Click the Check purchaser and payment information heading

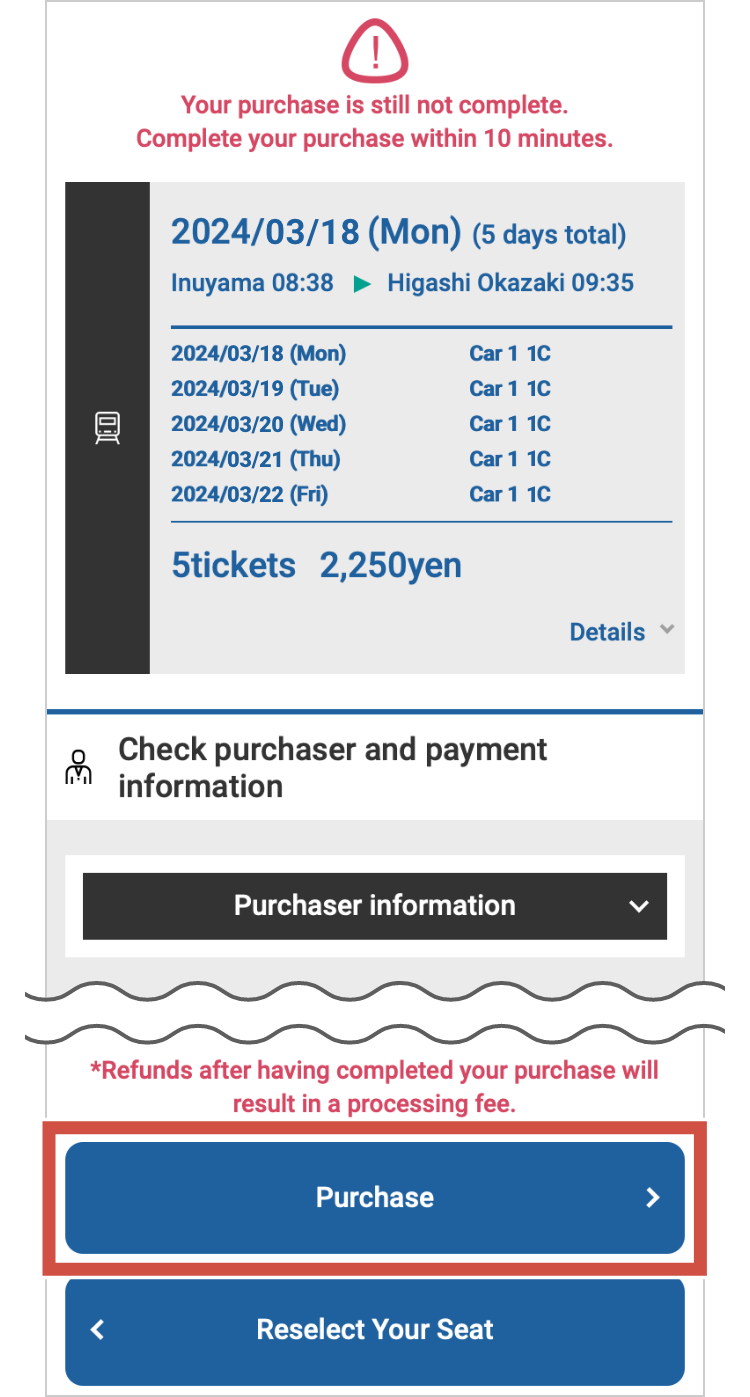332,767
